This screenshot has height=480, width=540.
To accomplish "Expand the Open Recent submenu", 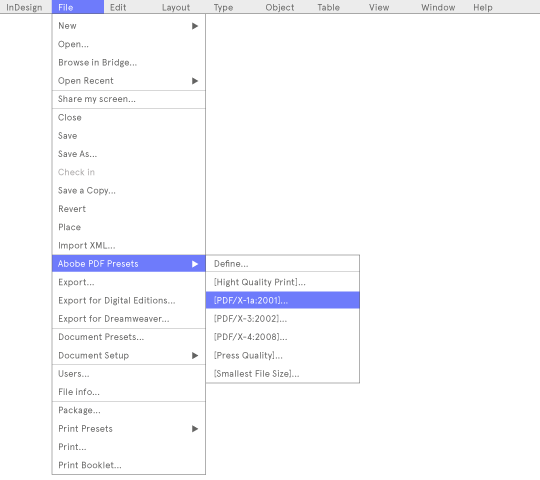I will 129,81.
